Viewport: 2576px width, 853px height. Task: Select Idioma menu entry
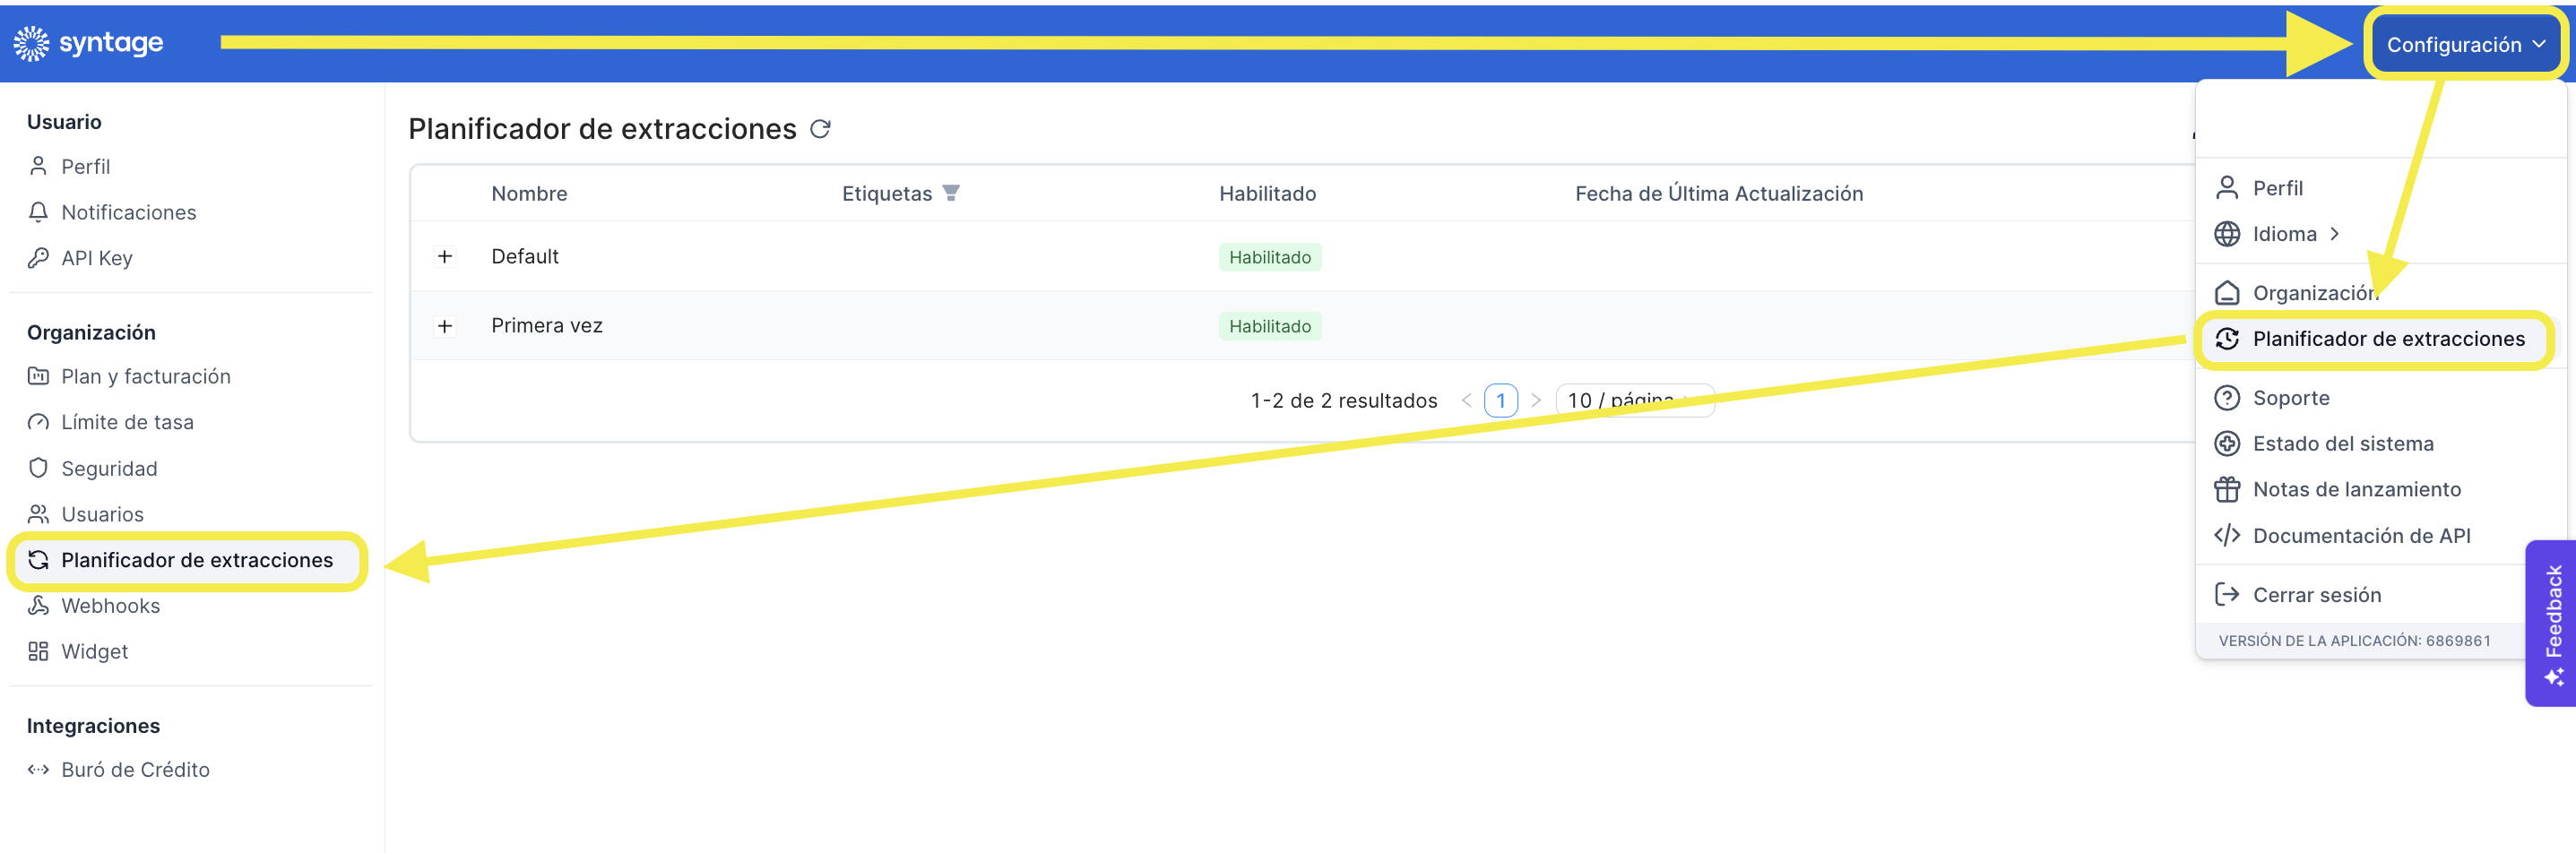pos(2285,234)
